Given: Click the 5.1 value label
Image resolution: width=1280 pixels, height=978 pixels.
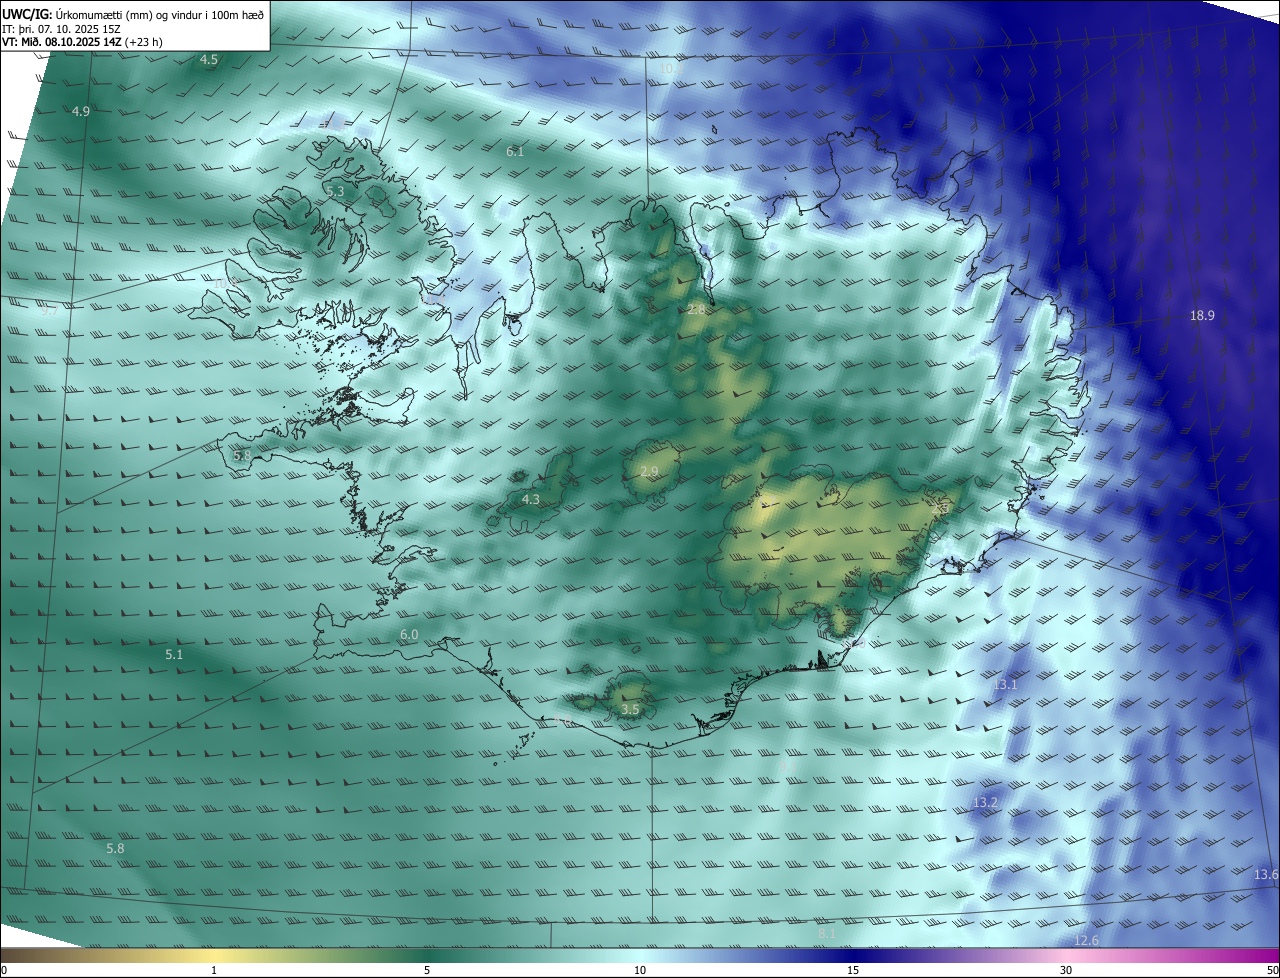Looking at the screenshot, I should tap(174, 655).
